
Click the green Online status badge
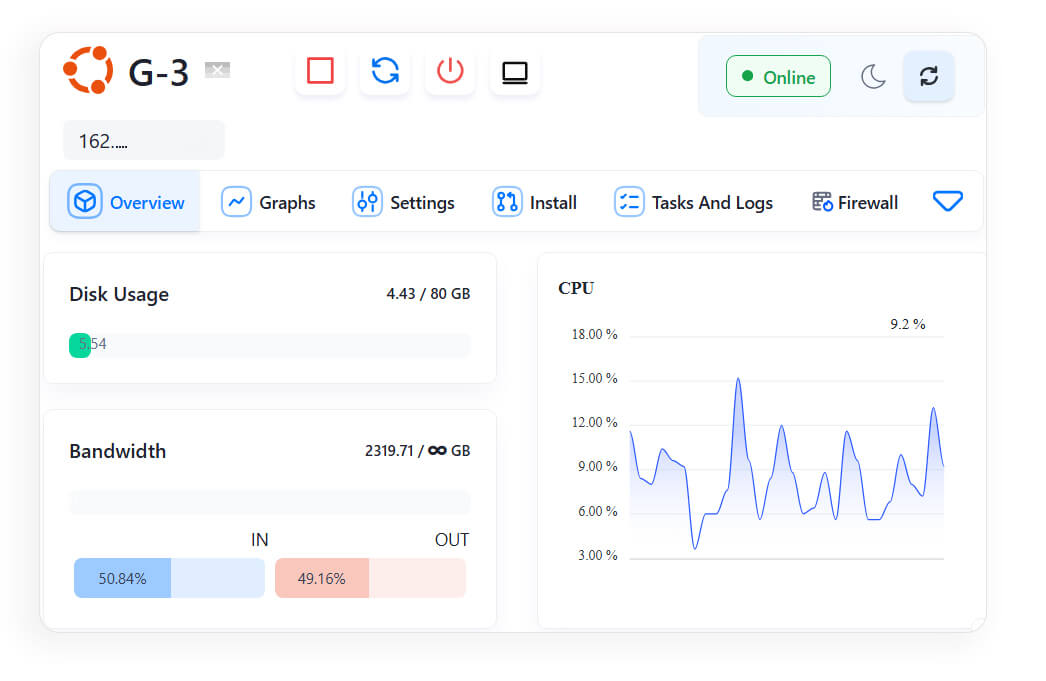click(778, 77)
